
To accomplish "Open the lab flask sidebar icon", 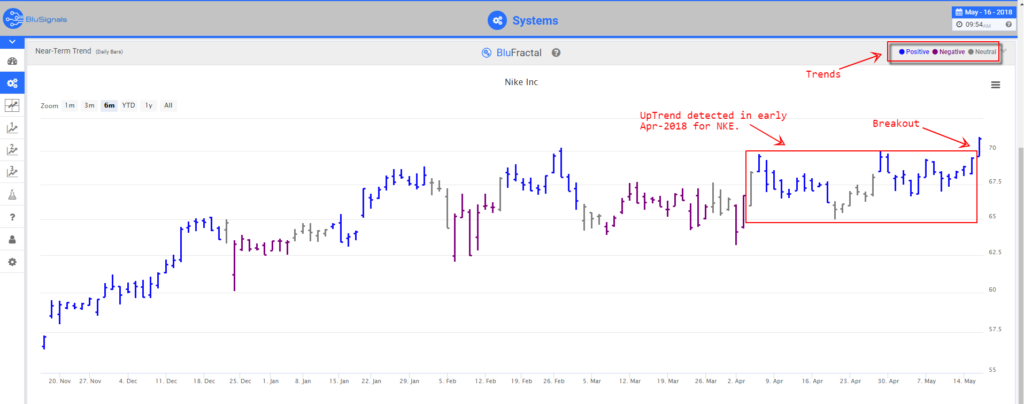I will 12,194.
